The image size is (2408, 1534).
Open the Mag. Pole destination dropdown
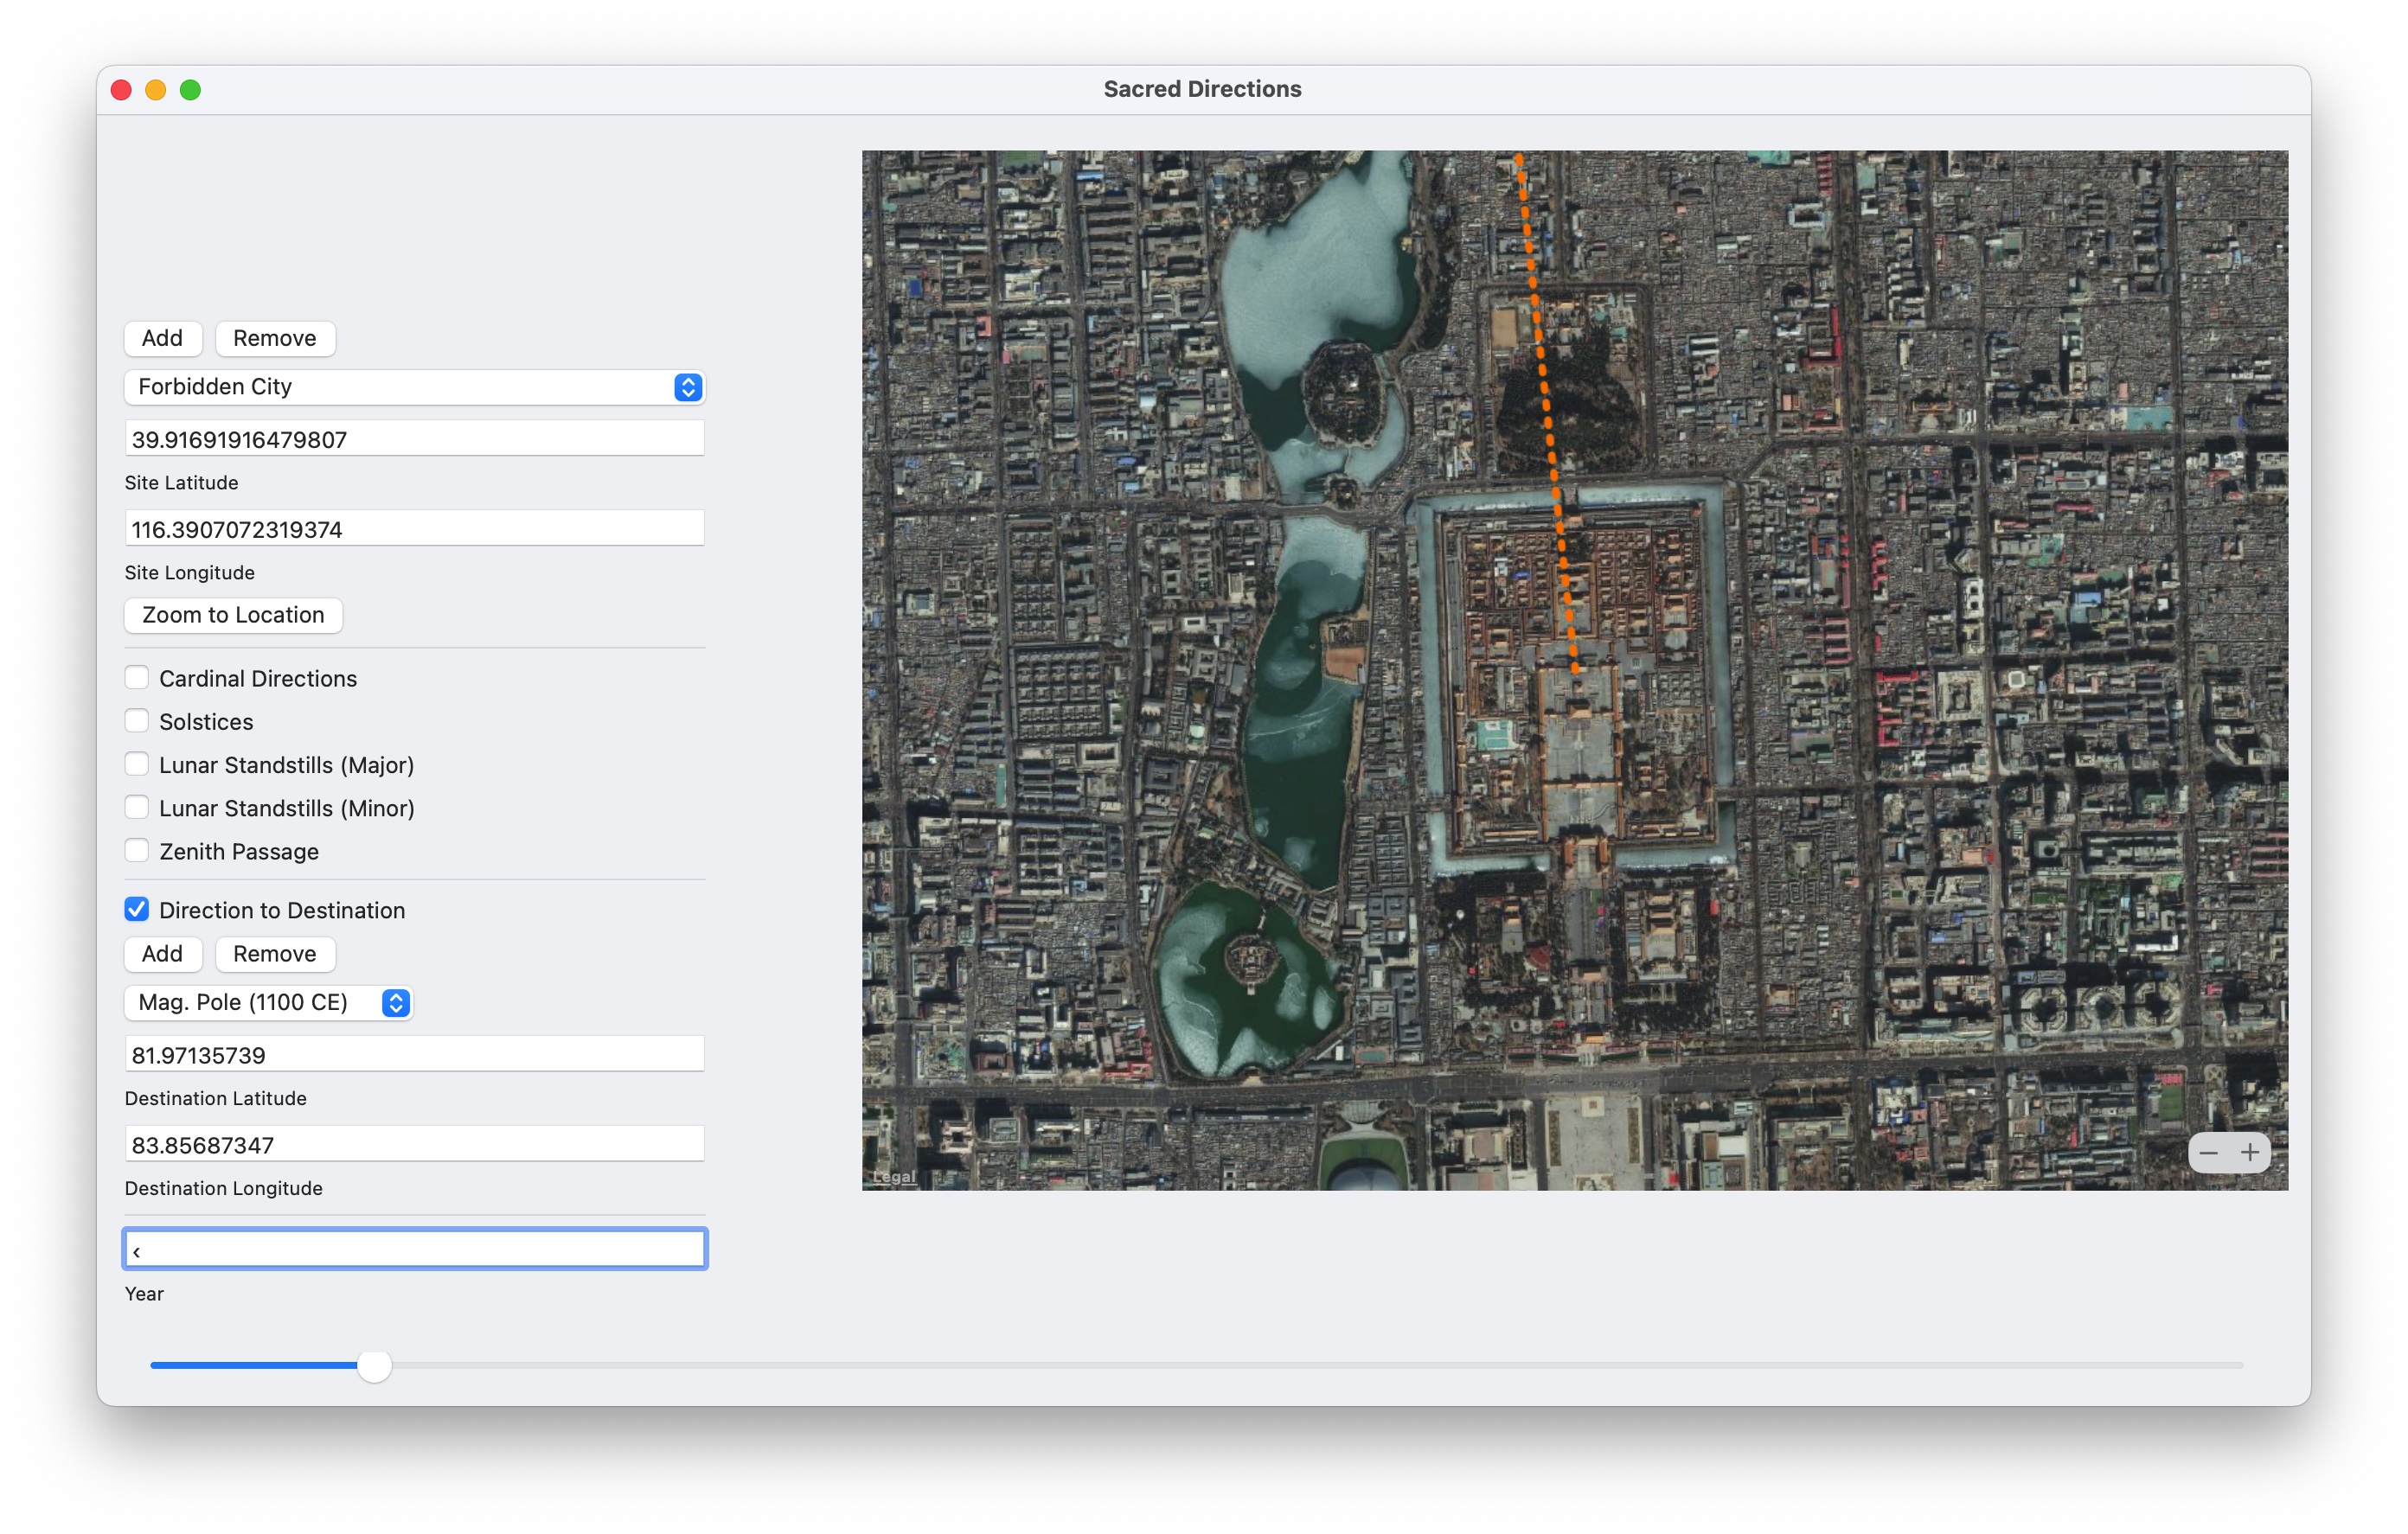point(268,1002)
